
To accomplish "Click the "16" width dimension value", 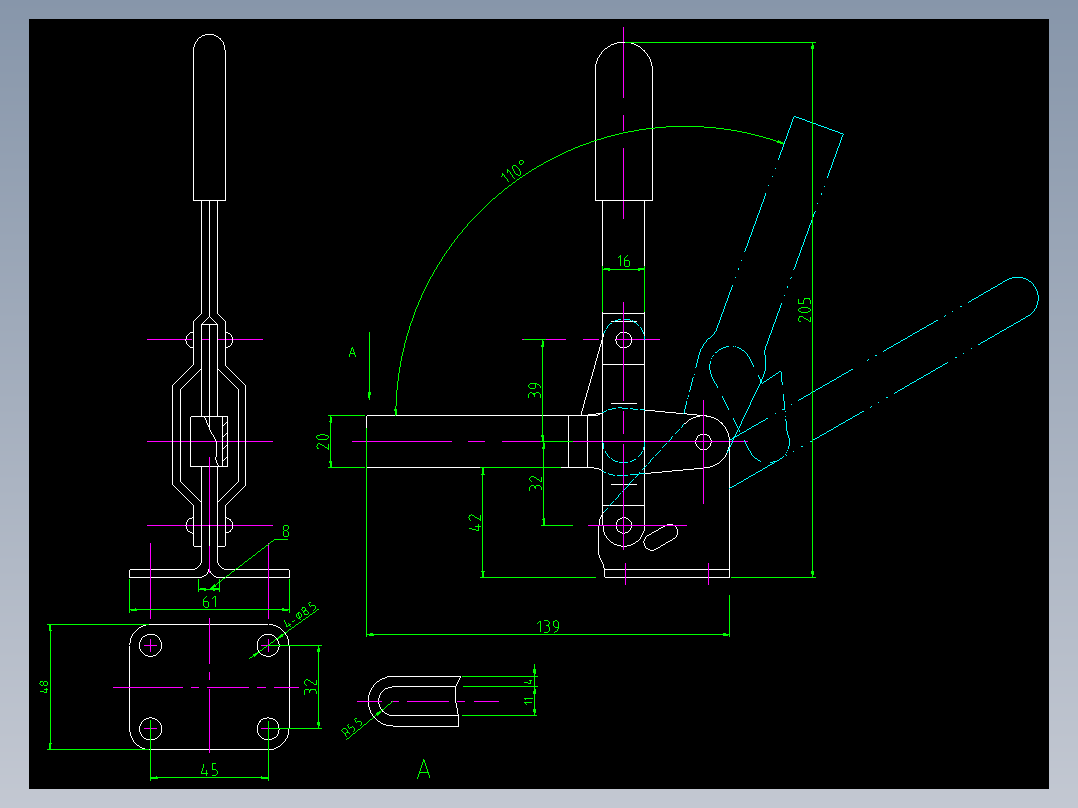I will [x=624, y=261].
